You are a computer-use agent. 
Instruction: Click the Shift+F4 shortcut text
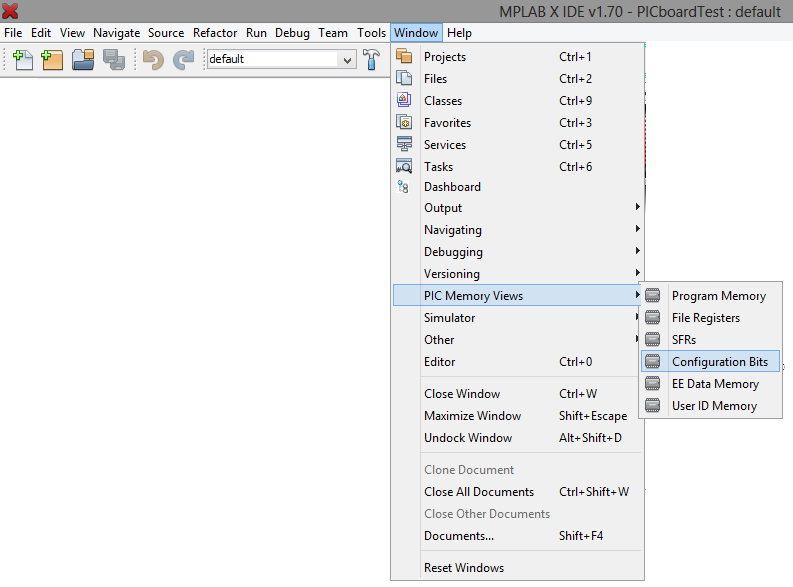click(x=581, y=535)
